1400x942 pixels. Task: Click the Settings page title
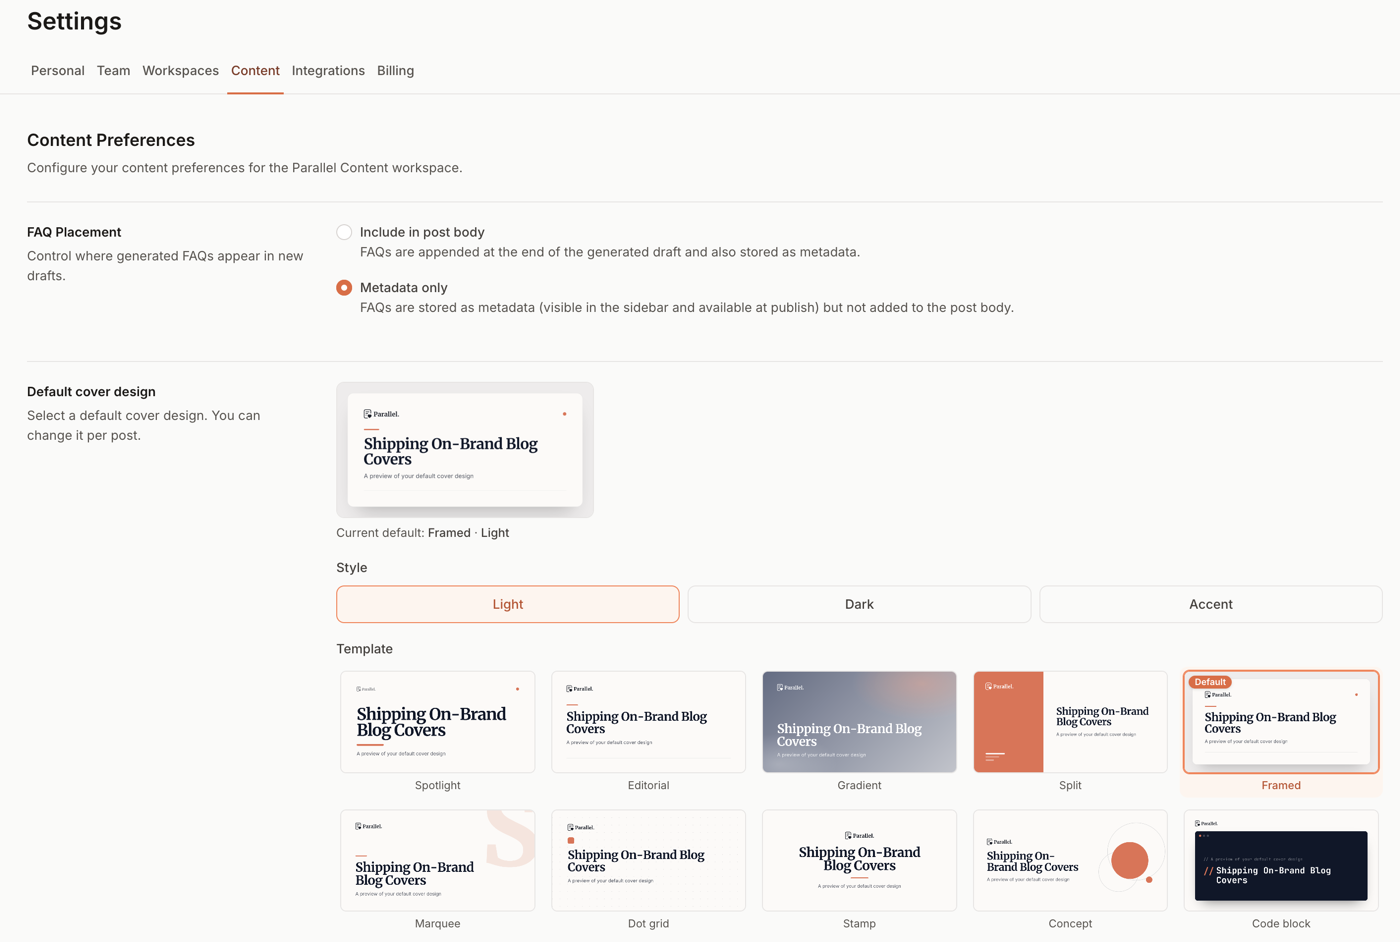click(74, 21)
